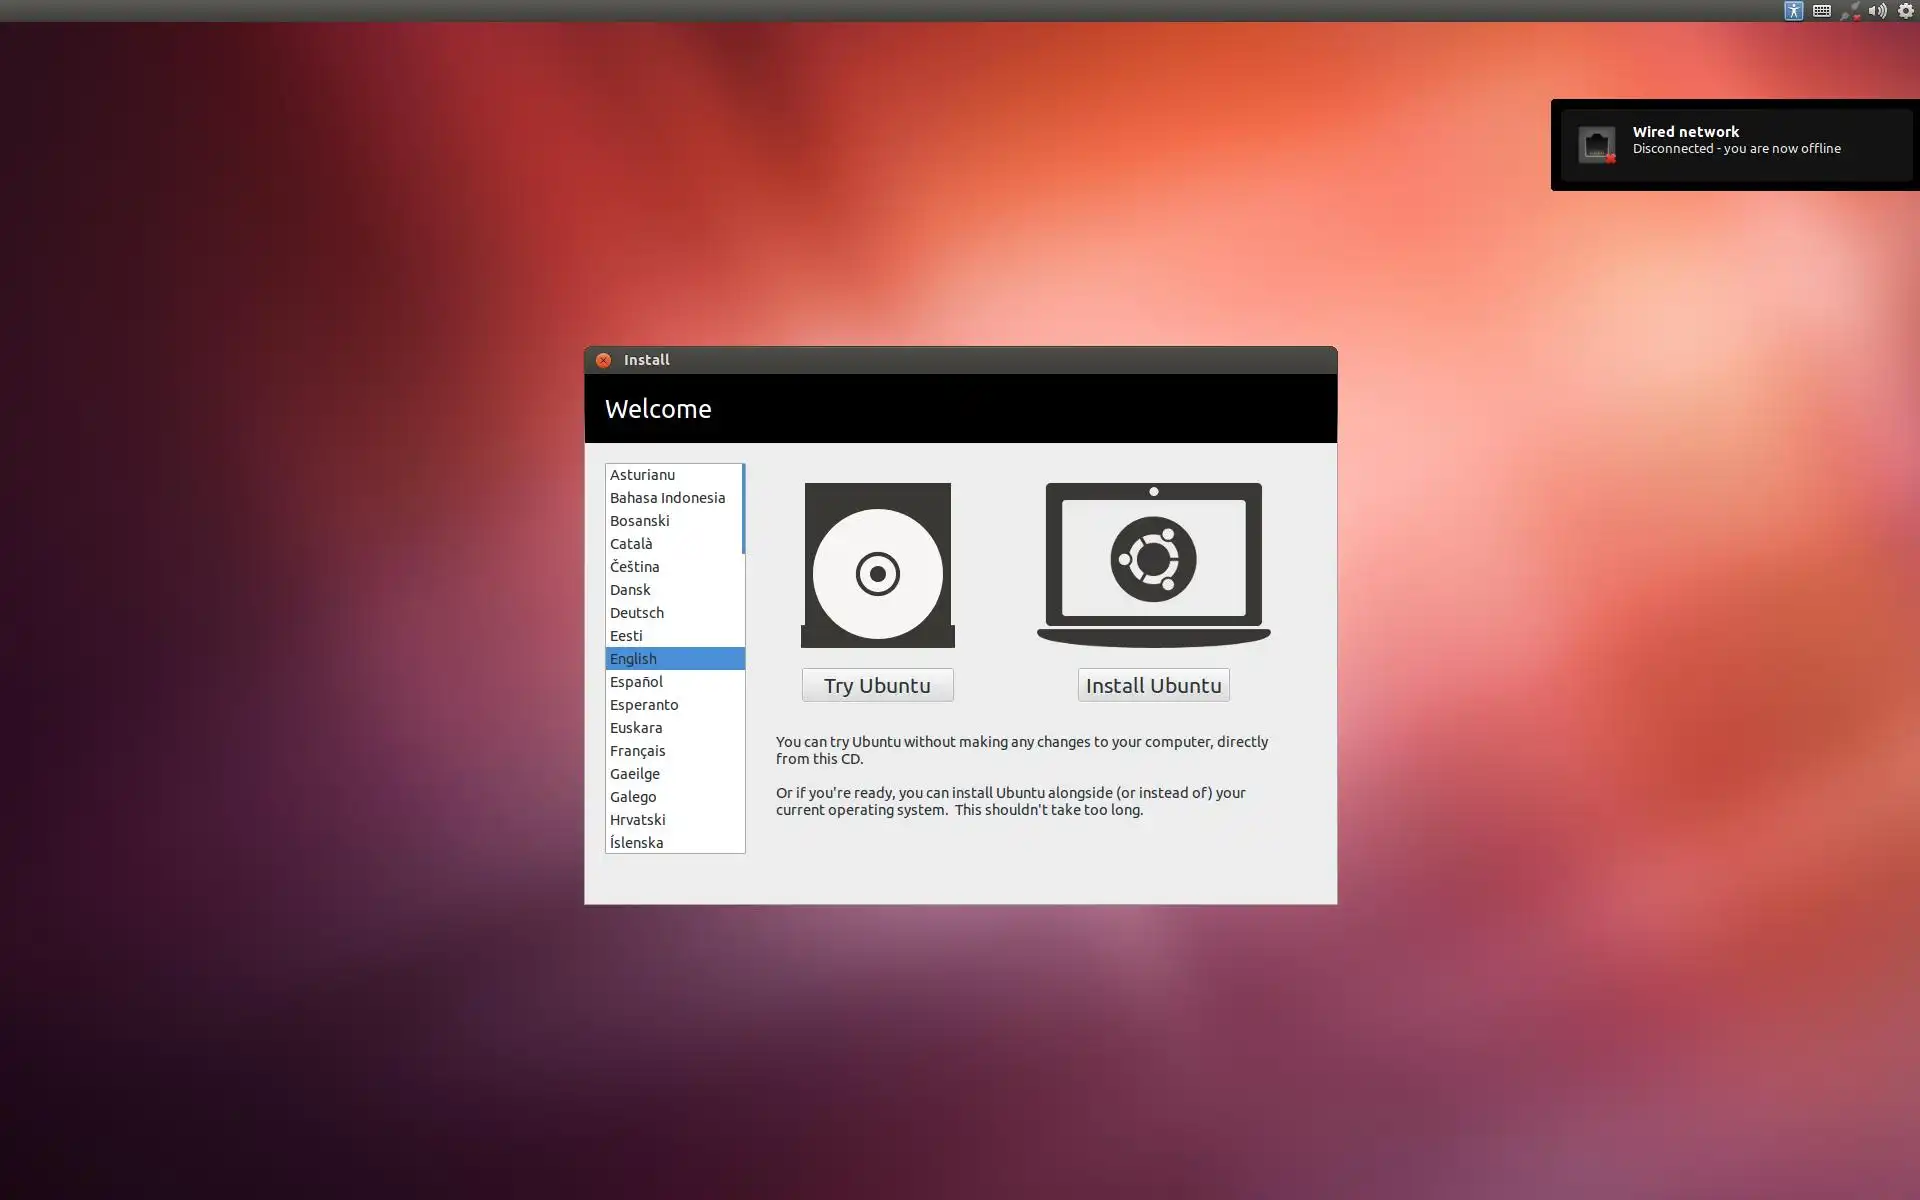The width and height of the screenshot is (1920, 1200).
Task: Select Deutsch from the language list
Action: (637, 613)
